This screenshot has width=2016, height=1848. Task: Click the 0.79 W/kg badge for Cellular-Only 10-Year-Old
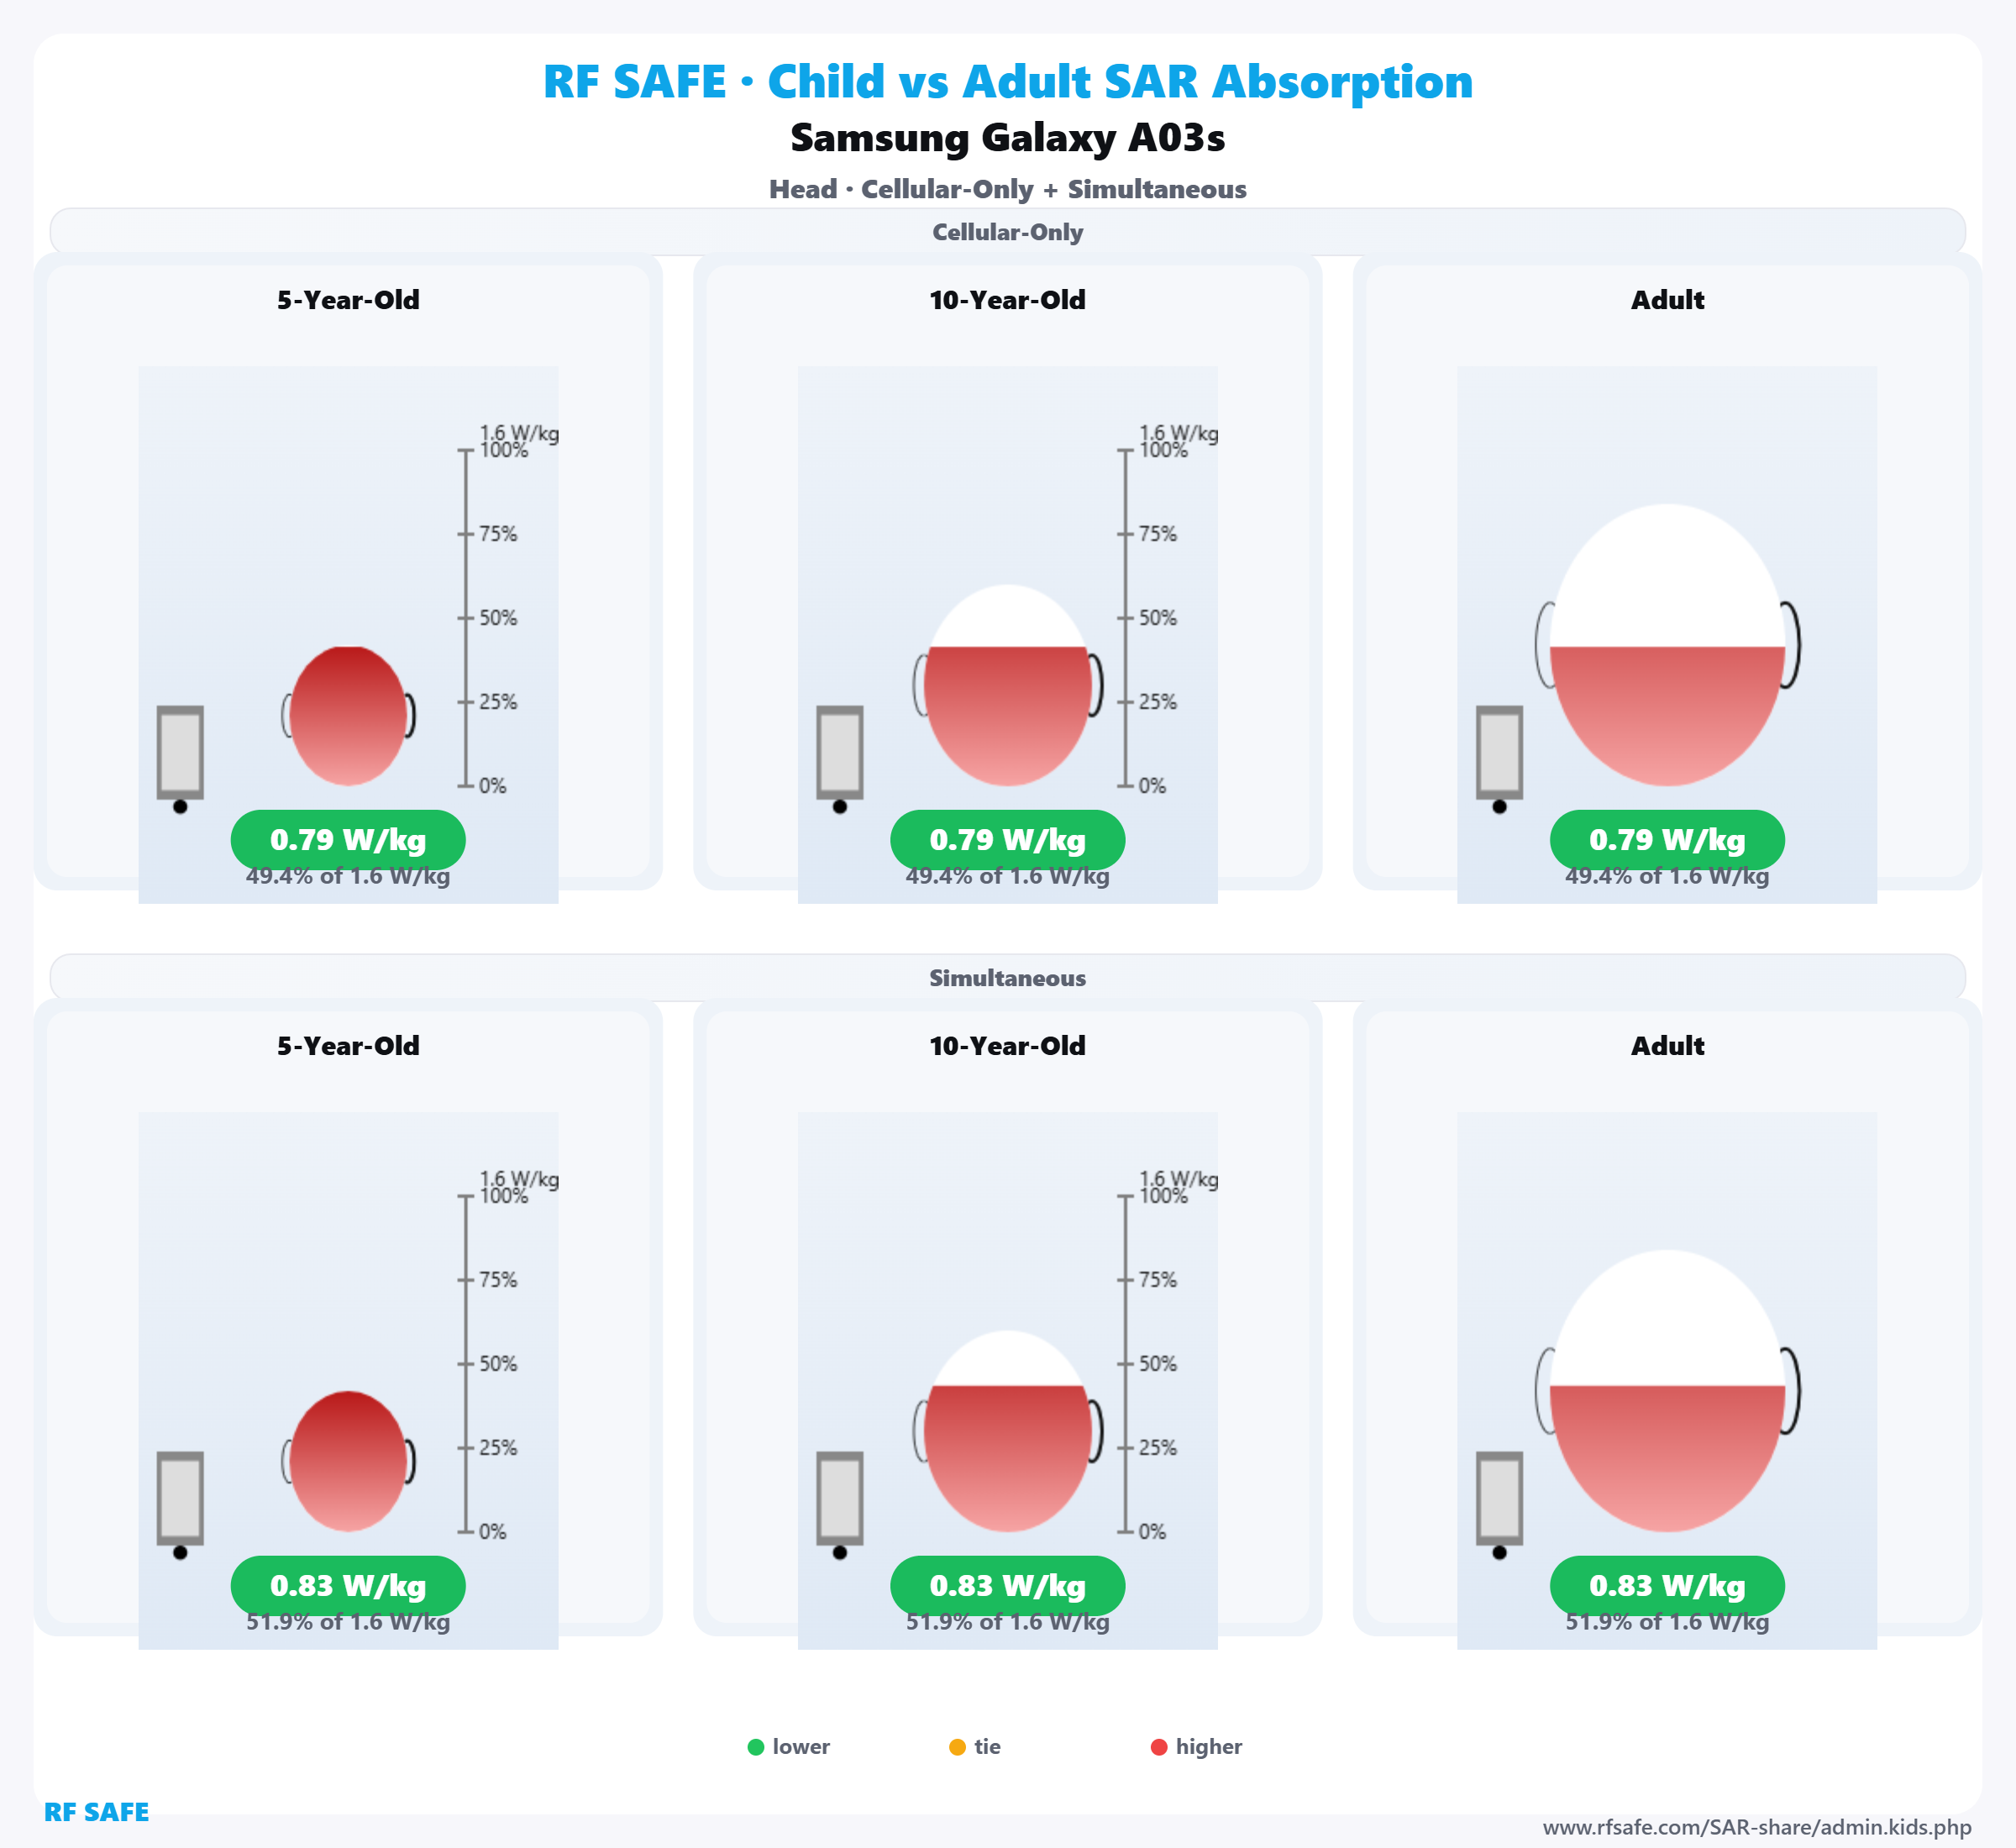[x=1008, y=840]
